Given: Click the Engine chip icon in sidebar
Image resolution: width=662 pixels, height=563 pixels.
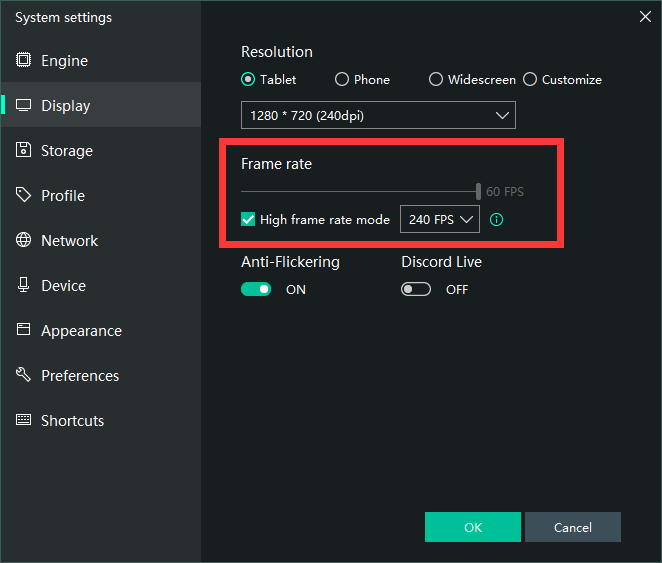Looking at the screenshot, I should 23,61.
